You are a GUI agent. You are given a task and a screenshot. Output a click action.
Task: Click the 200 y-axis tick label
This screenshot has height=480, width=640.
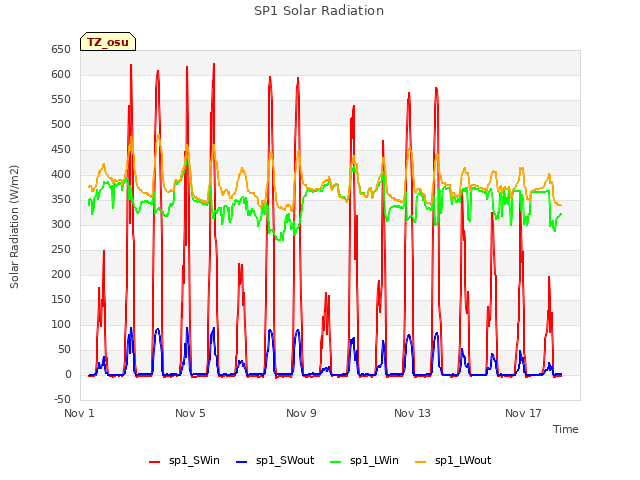(61, 274)
